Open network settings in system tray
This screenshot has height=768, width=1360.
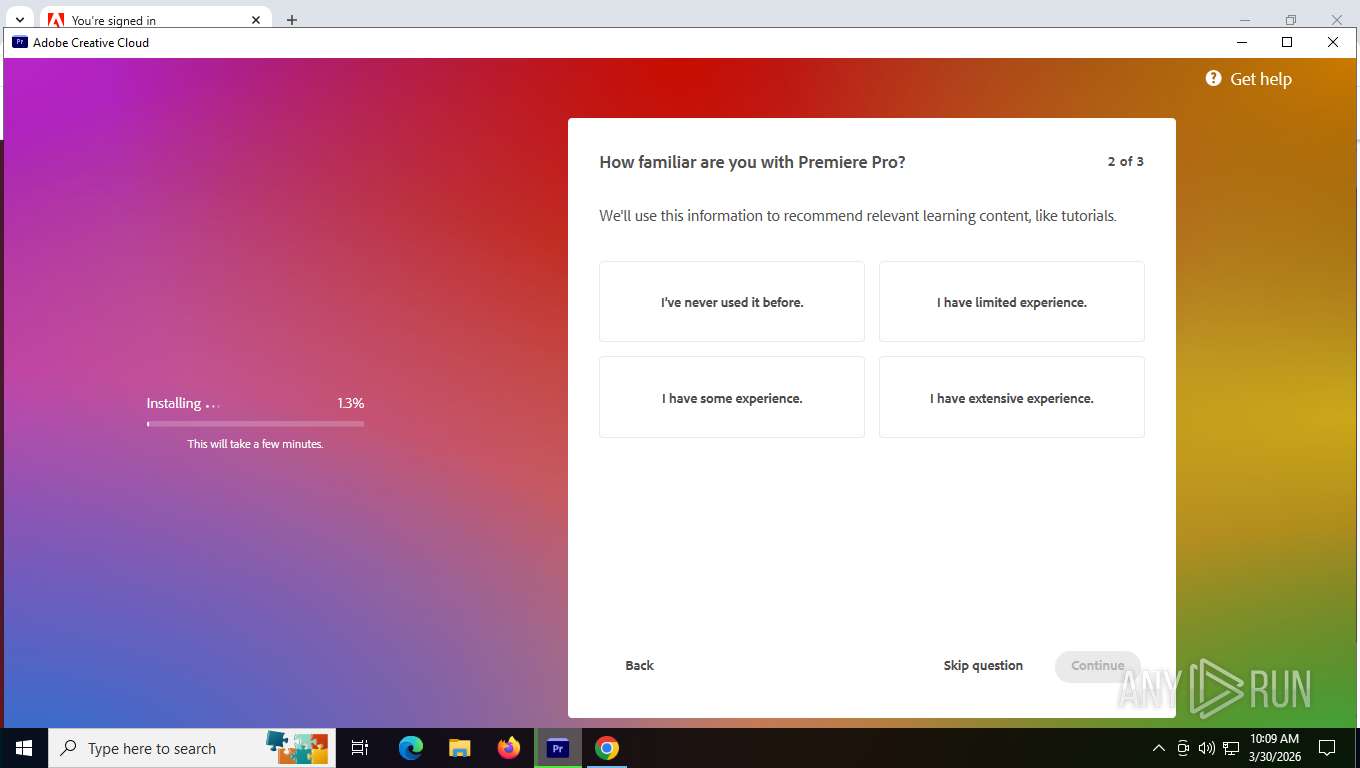coord(1231,748)
